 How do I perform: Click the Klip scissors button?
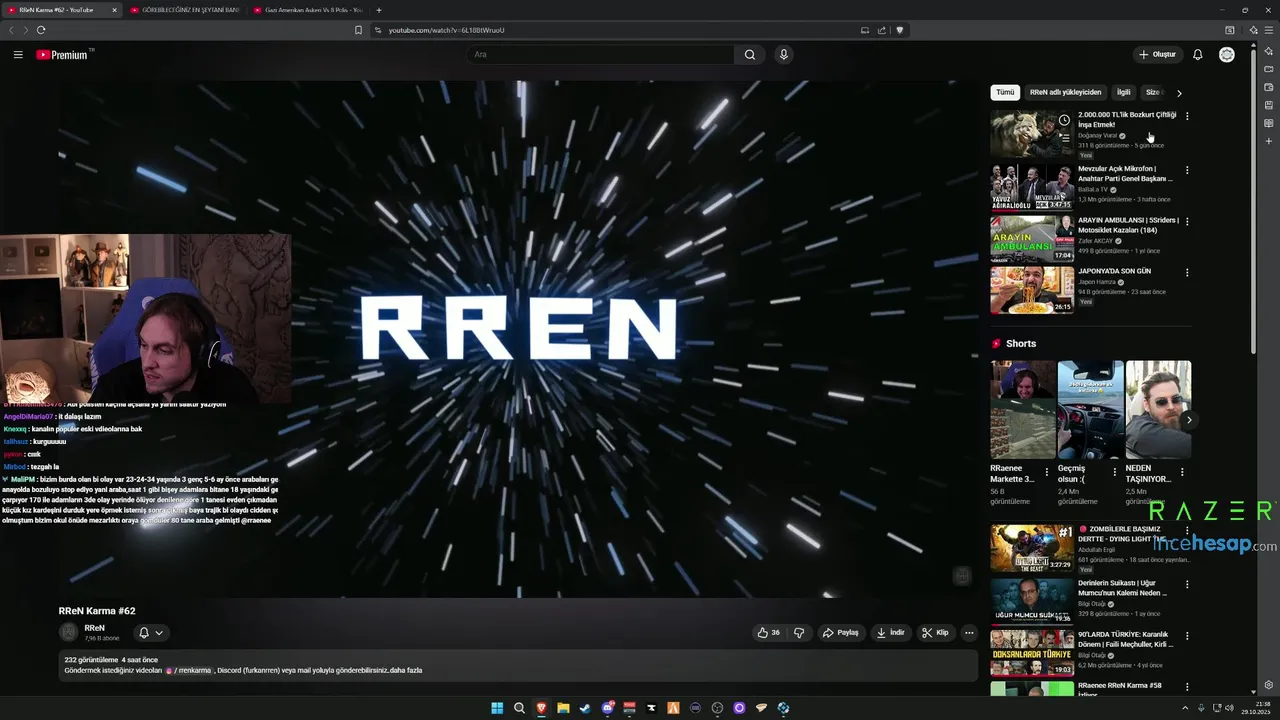935,633
